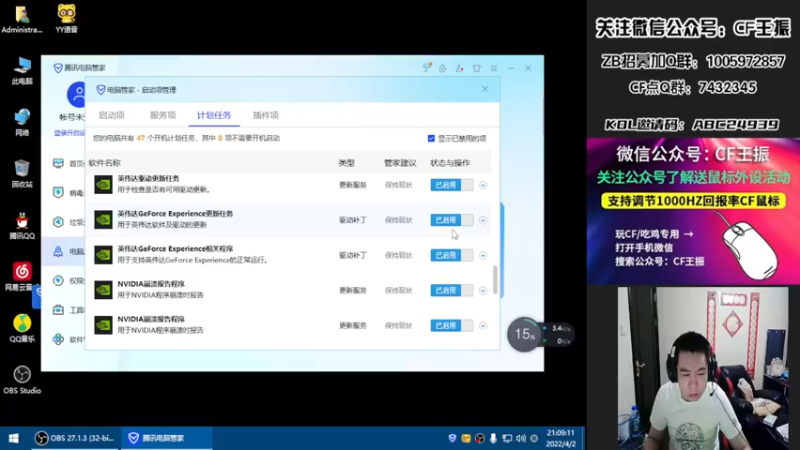
Task: Switch to the 启动项 tab
Action: 111,115
